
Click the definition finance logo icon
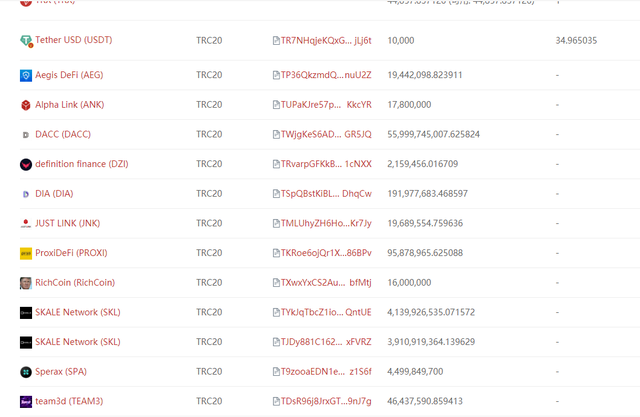tap(26, 164)
